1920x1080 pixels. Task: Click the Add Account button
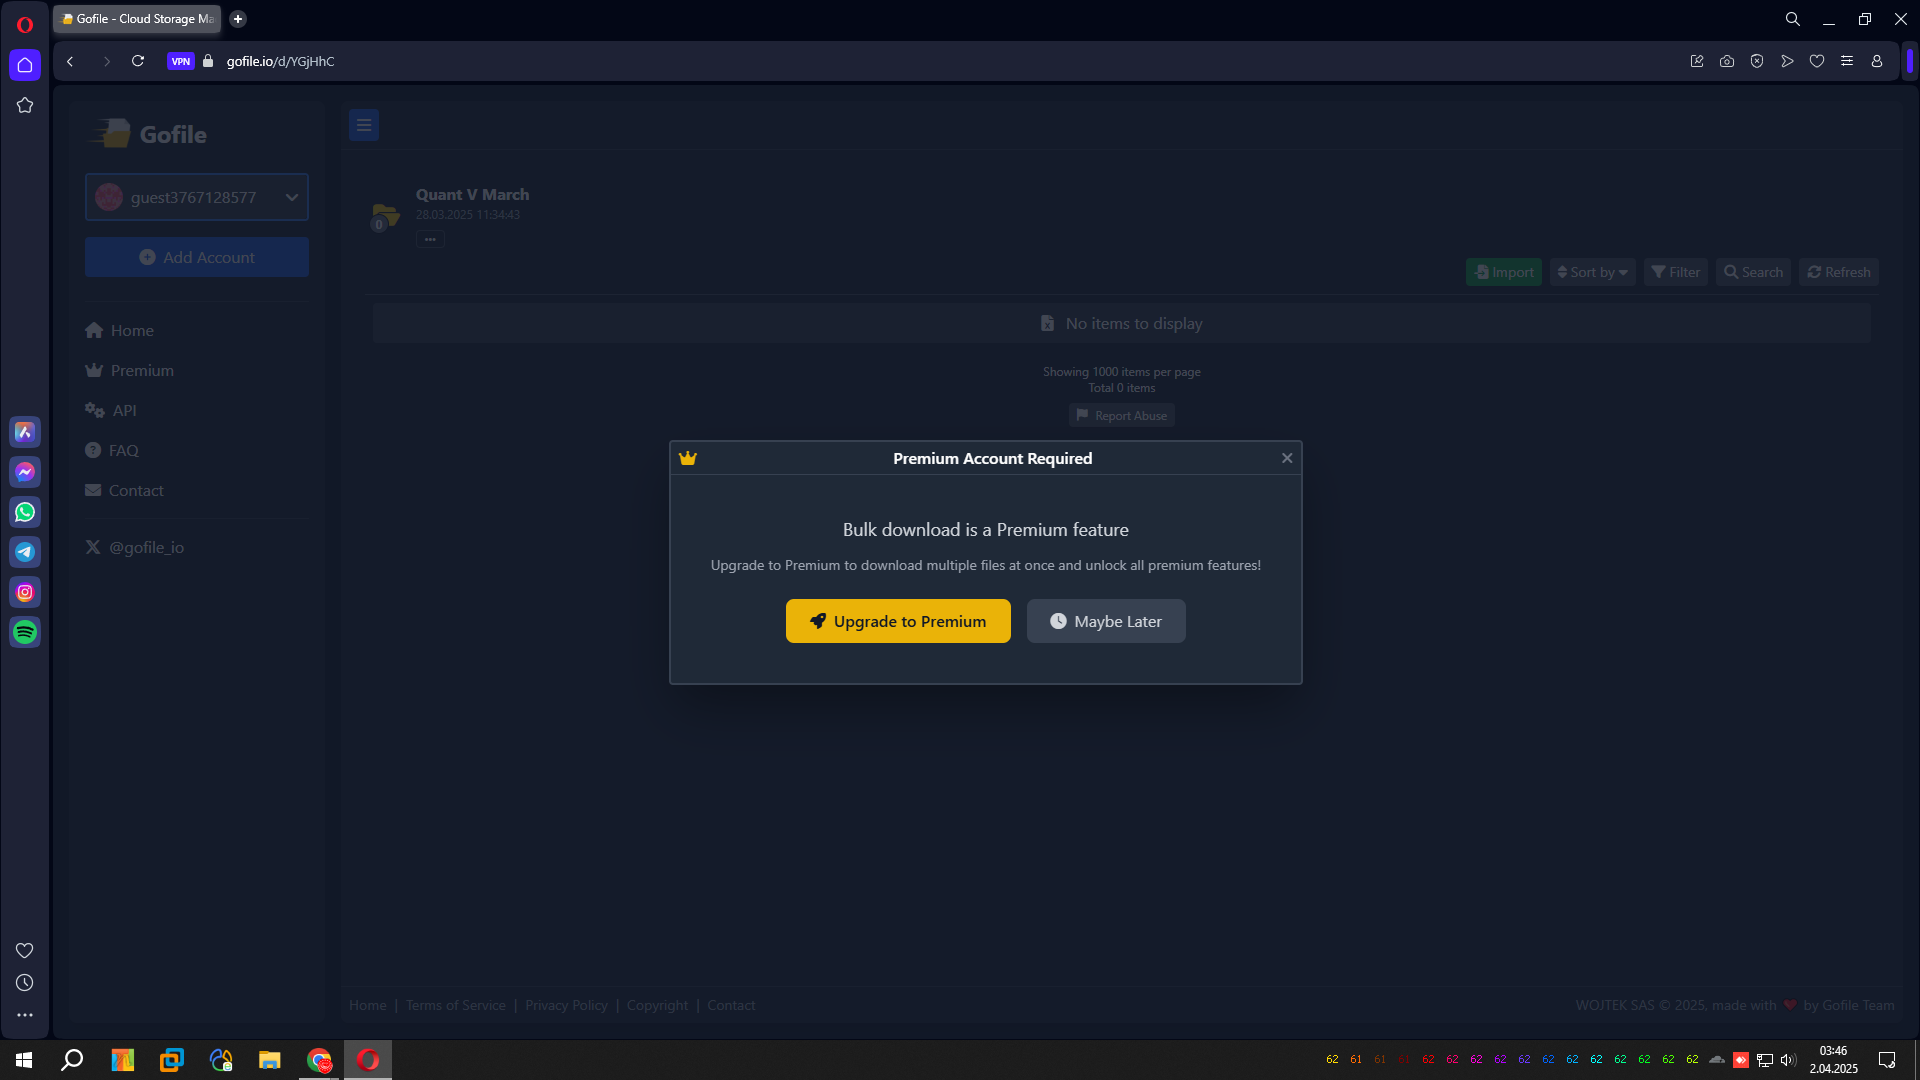[x=197, y=257]
